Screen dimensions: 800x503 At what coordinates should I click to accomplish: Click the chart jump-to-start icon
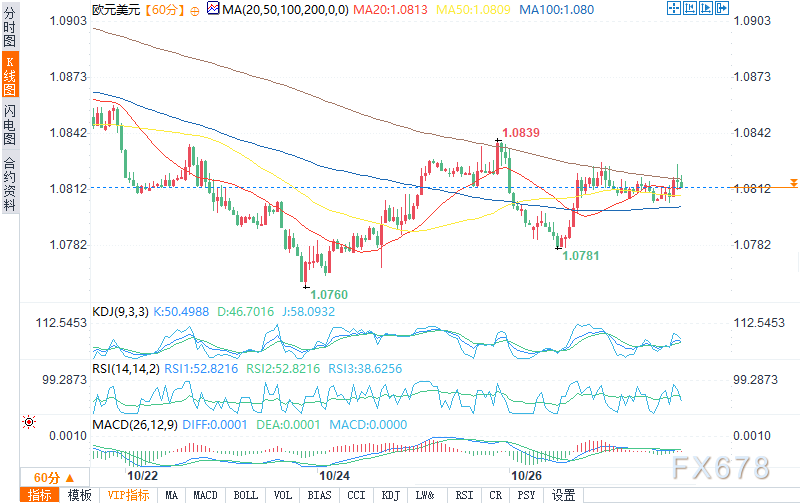pos(690,8)
